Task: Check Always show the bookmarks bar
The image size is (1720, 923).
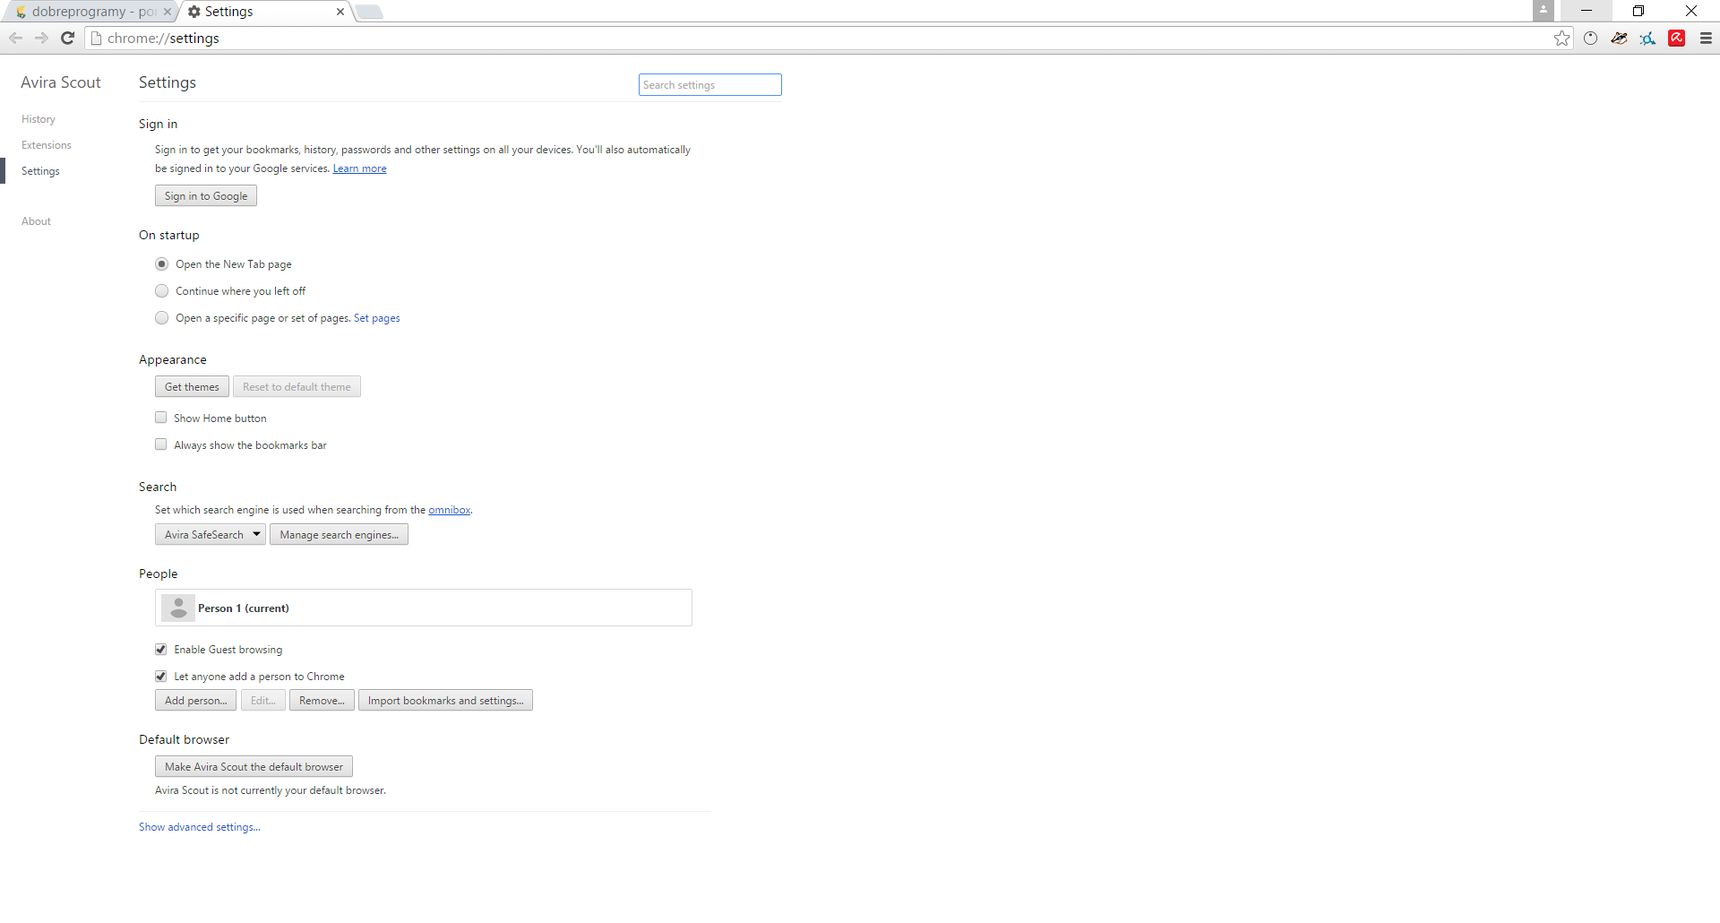Action: click(x=161, y=444)
